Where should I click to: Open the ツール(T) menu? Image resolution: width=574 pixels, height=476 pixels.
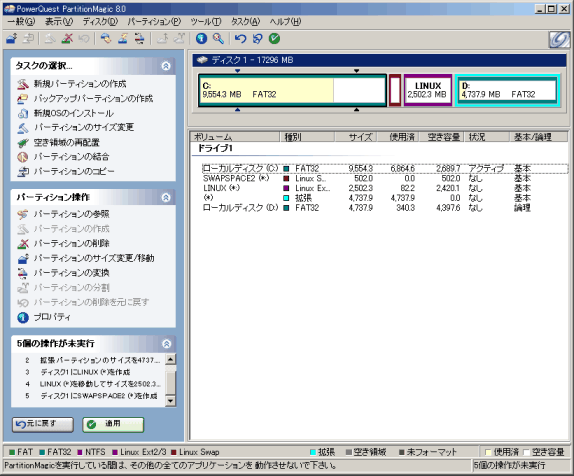coord(206,22)
